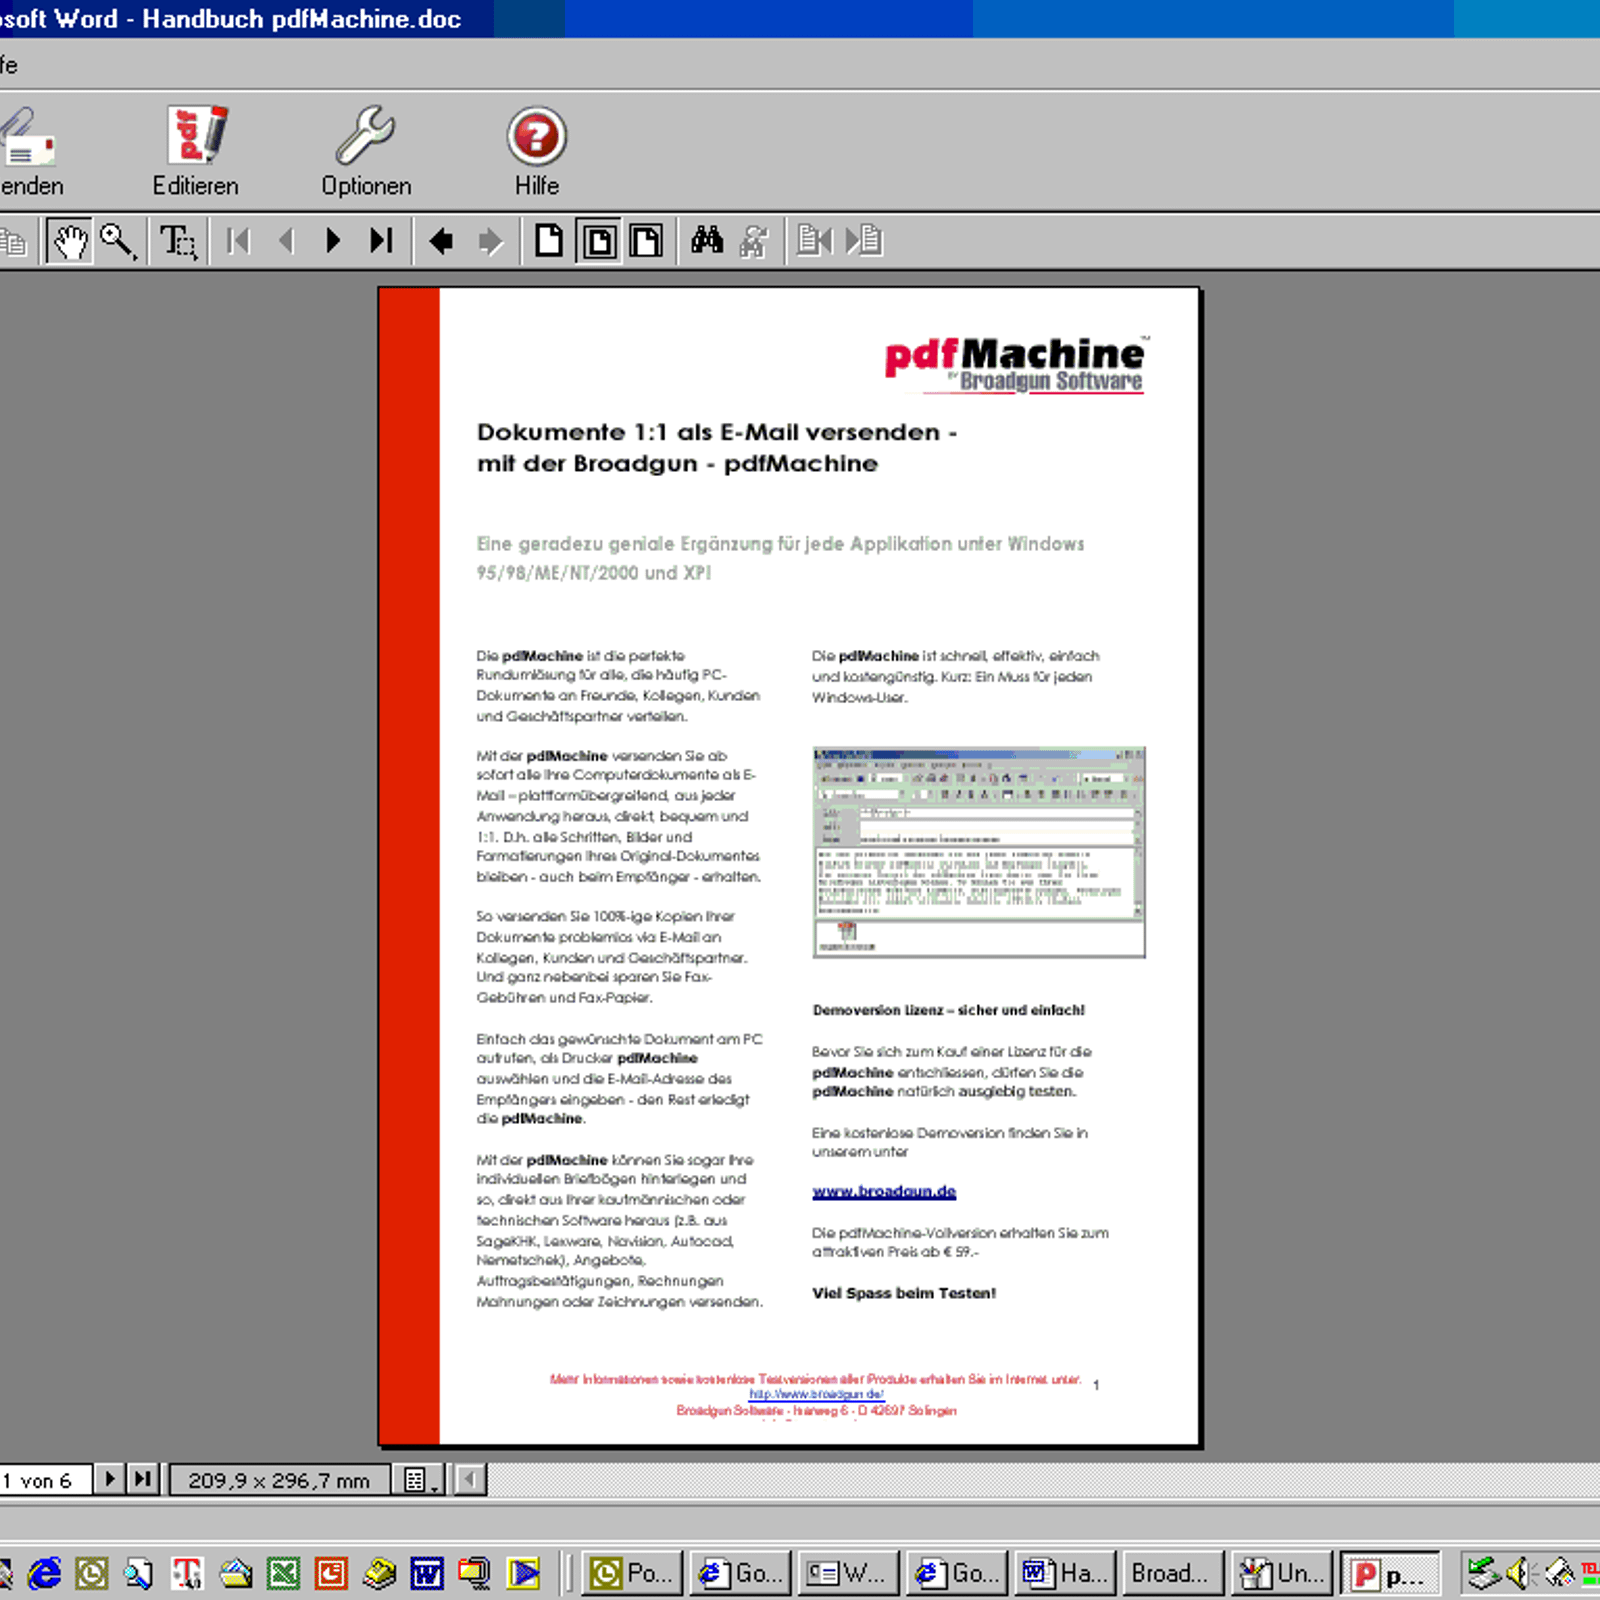Toggle Fit Width view
1600x1600 pixels.
(646, 241)
